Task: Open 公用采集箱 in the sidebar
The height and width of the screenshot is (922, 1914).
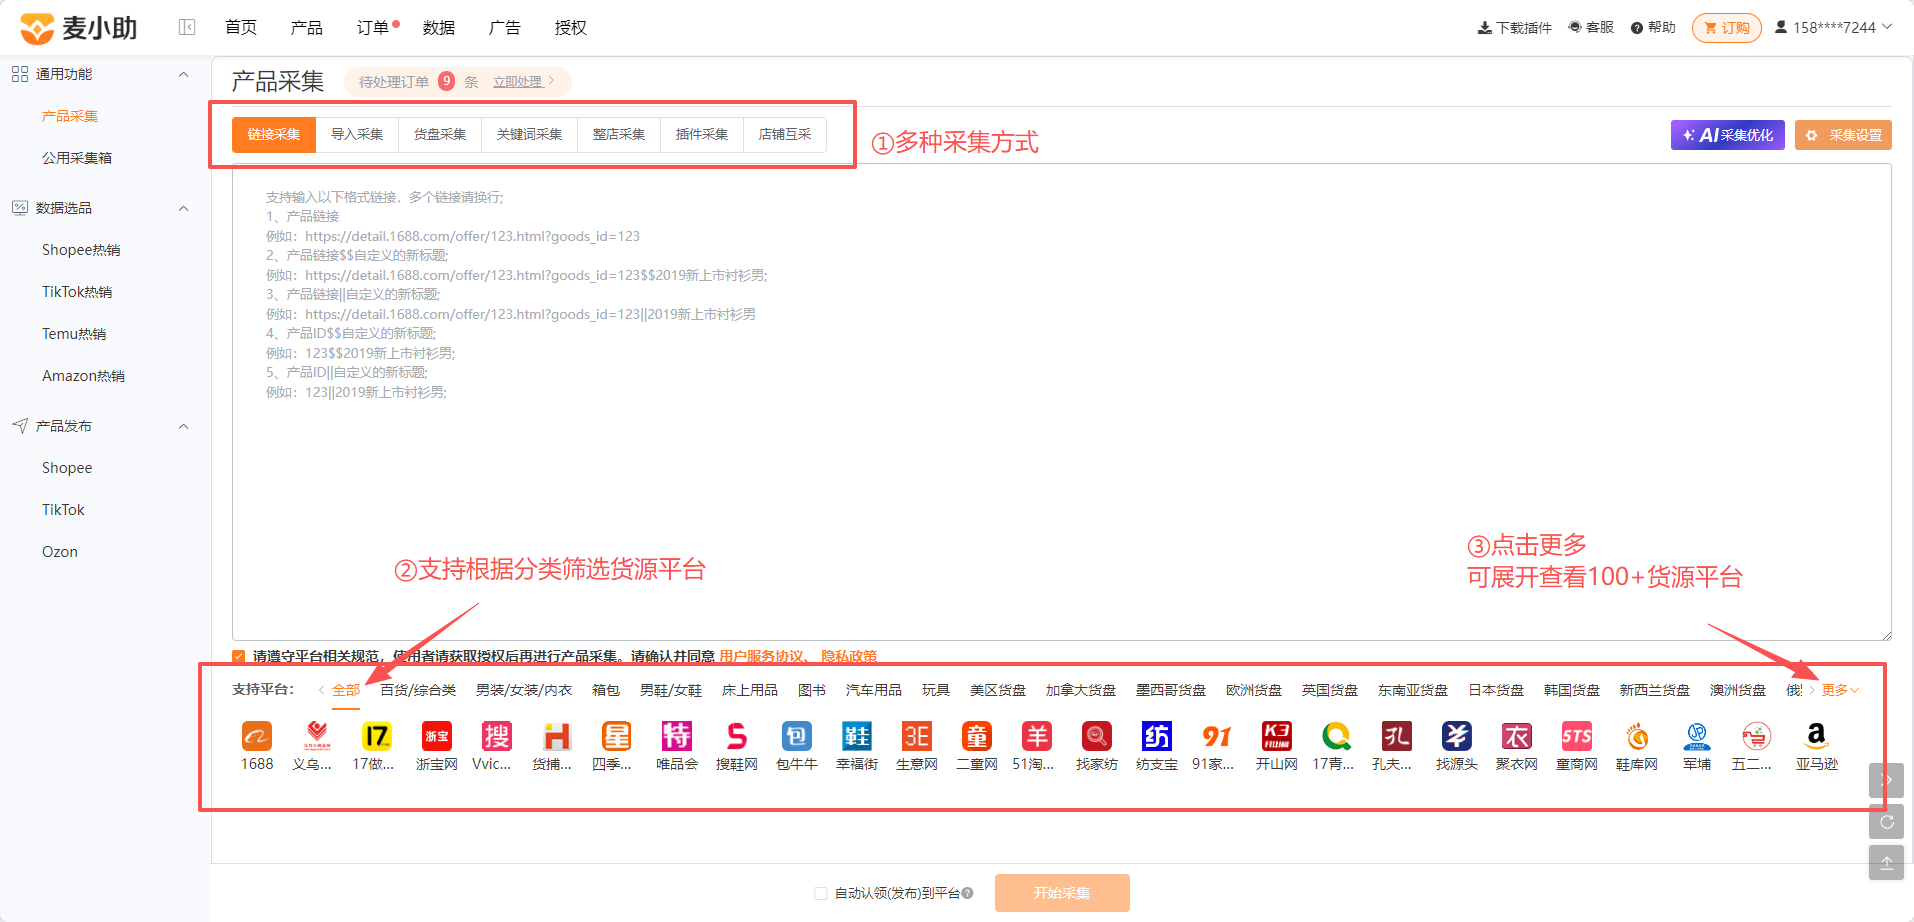Action: click(77, 158)
